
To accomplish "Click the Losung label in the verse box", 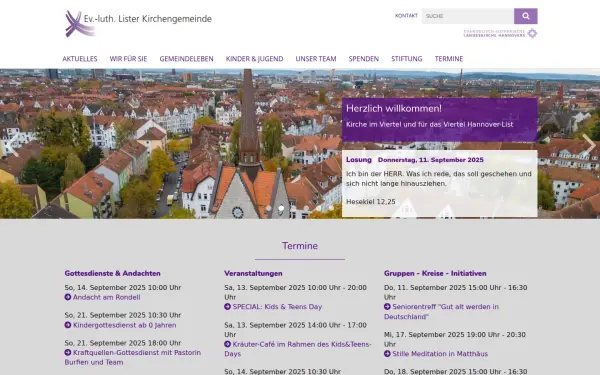I will 359,160.
